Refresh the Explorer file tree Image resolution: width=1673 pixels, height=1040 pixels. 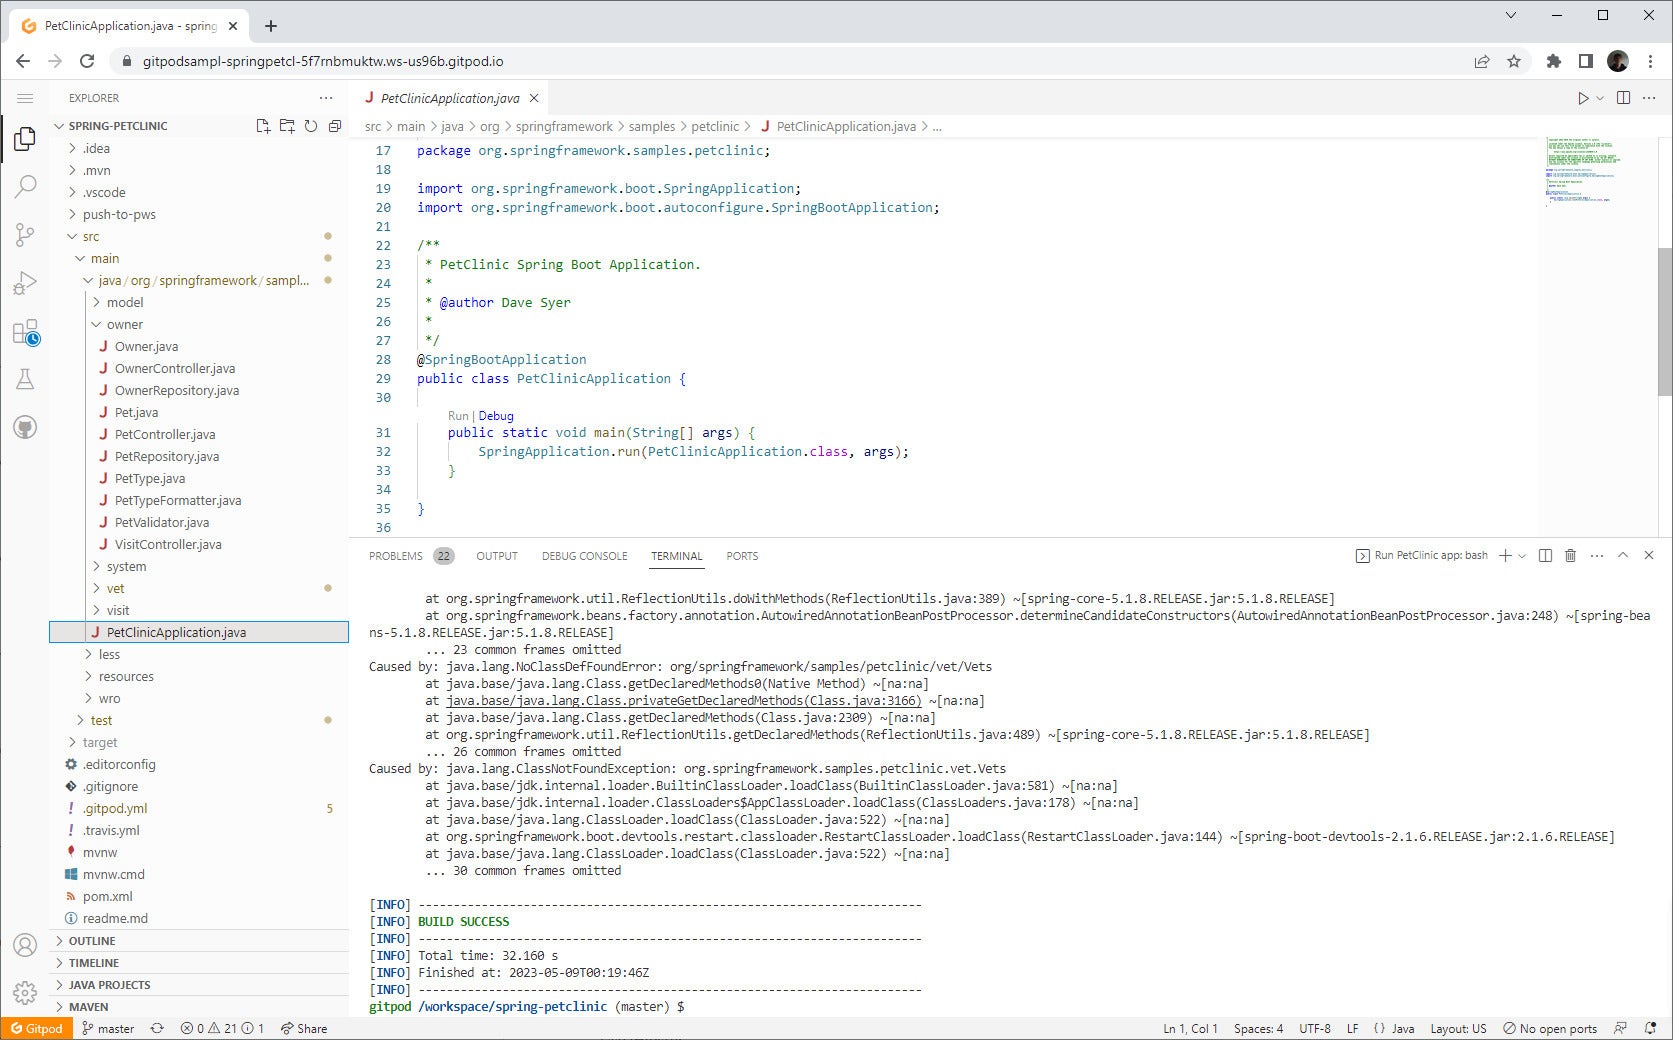tap(311, 126)
